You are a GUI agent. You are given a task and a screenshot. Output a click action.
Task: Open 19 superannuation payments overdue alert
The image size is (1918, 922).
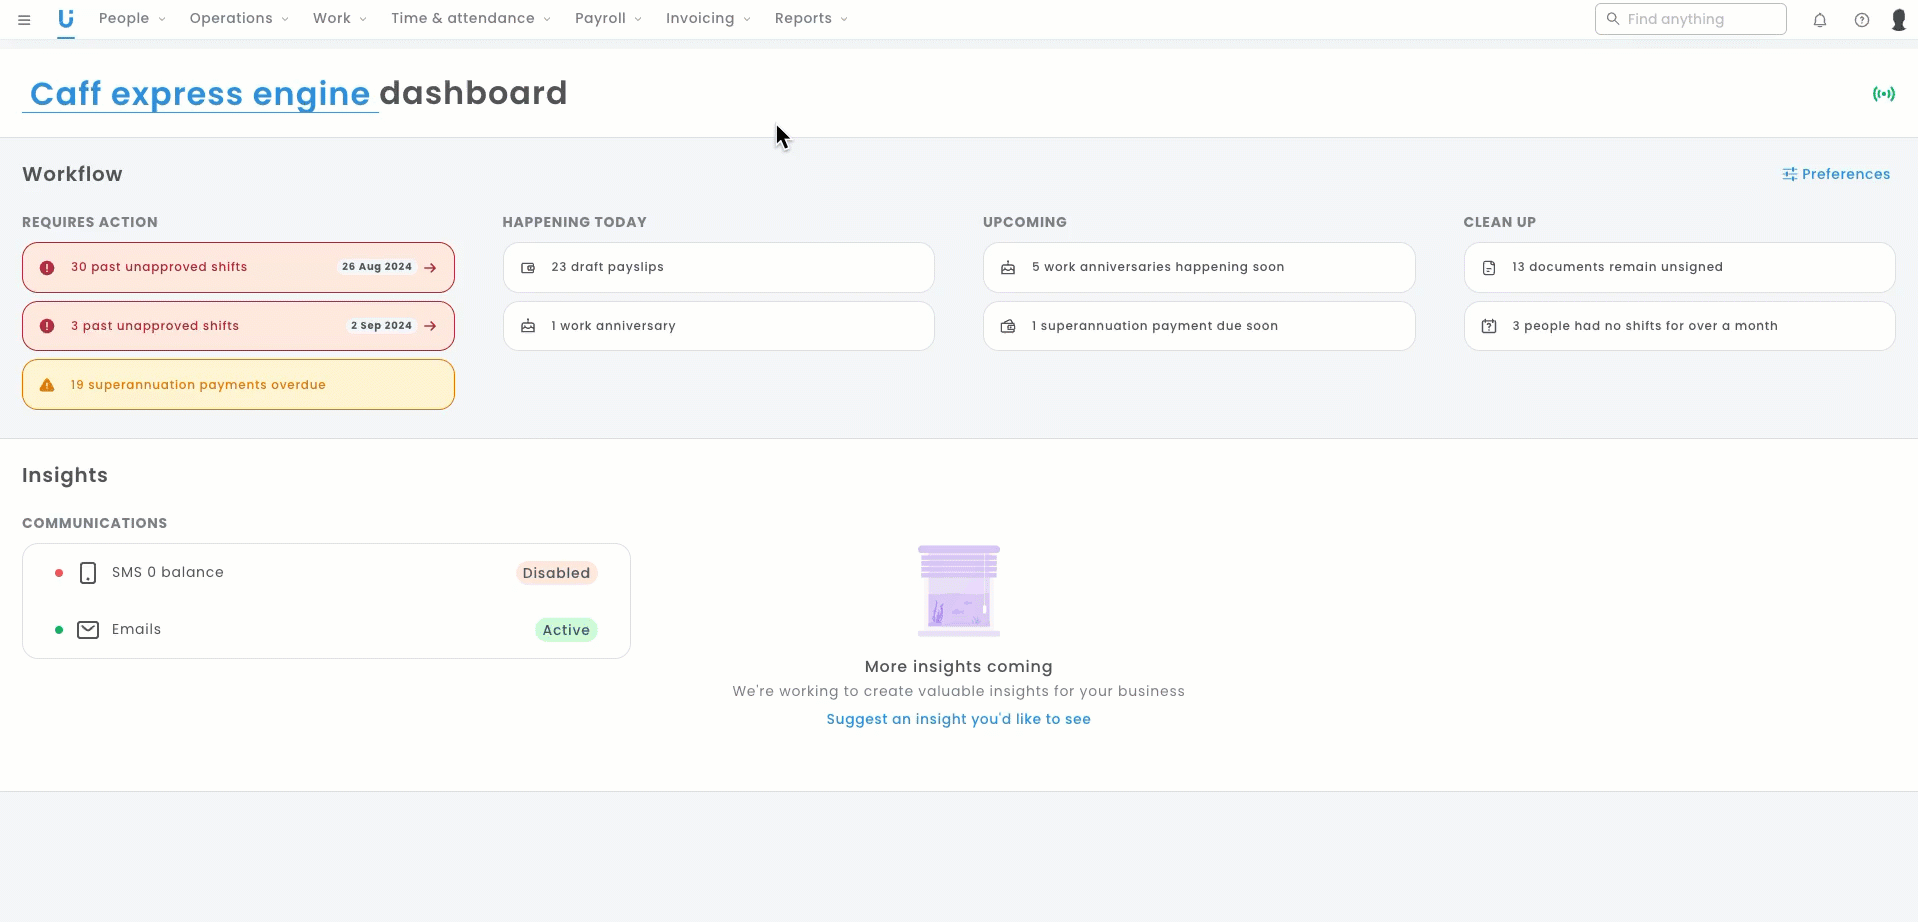pos(238,385)
